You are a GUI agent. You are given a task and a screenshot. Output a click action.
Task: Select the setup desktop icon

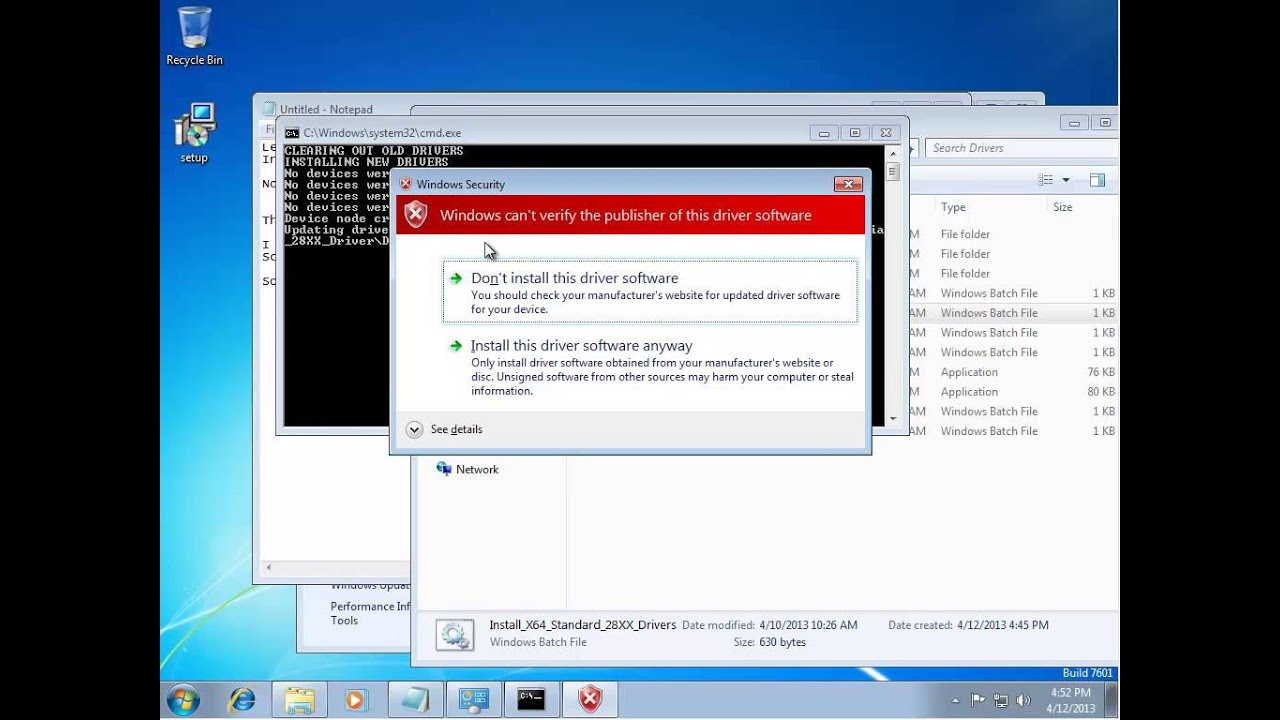194,133
